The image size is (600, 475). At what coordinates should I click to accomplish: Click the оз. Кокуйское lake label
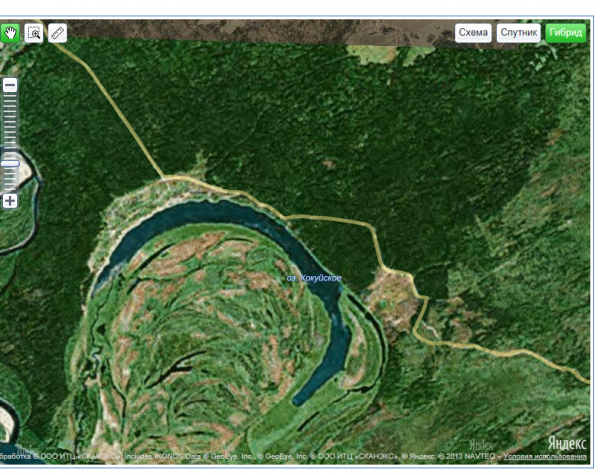314,277
